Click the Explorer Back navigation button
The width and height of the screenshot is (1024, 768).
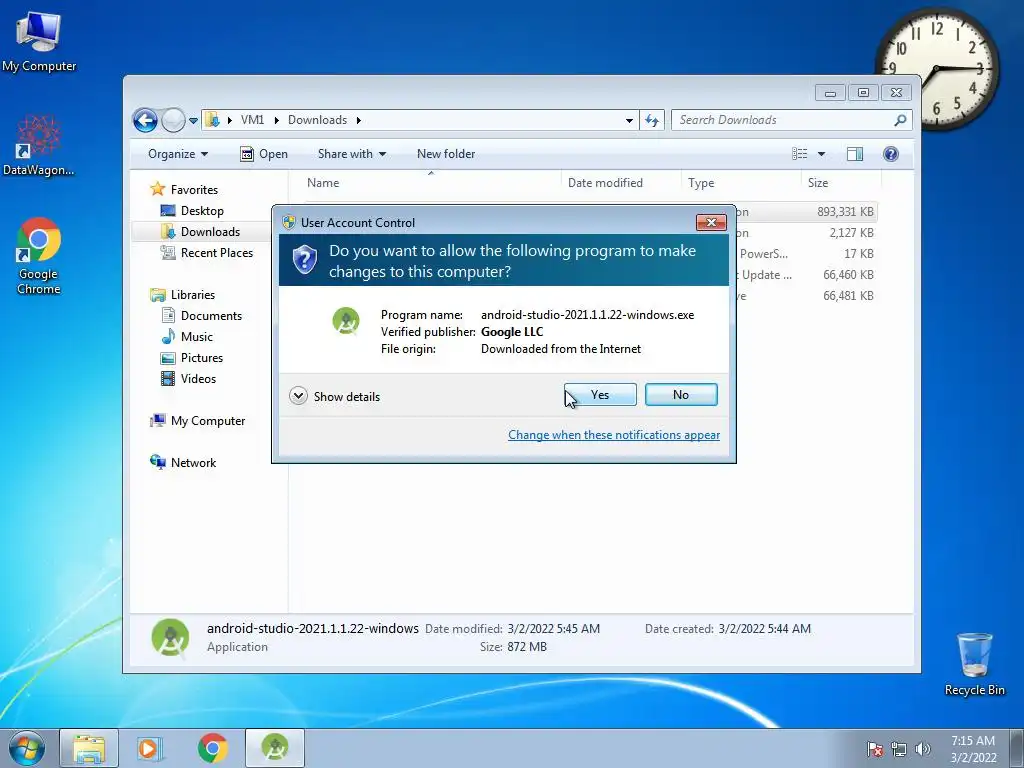(145, 120)
